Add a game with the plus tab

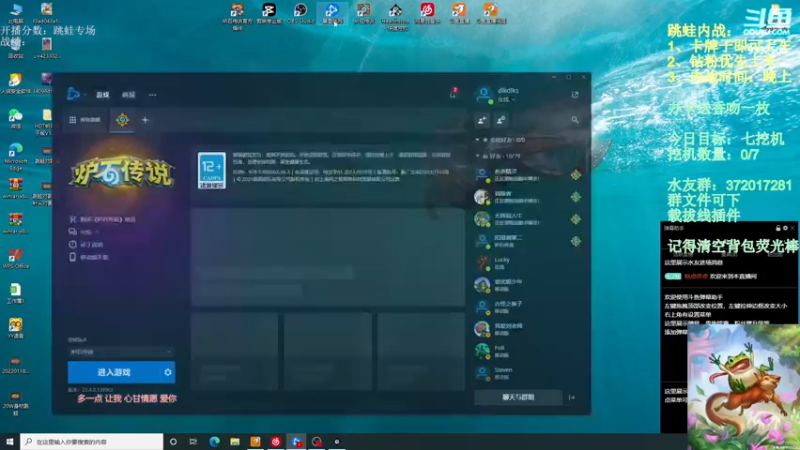tap(145, 120)
